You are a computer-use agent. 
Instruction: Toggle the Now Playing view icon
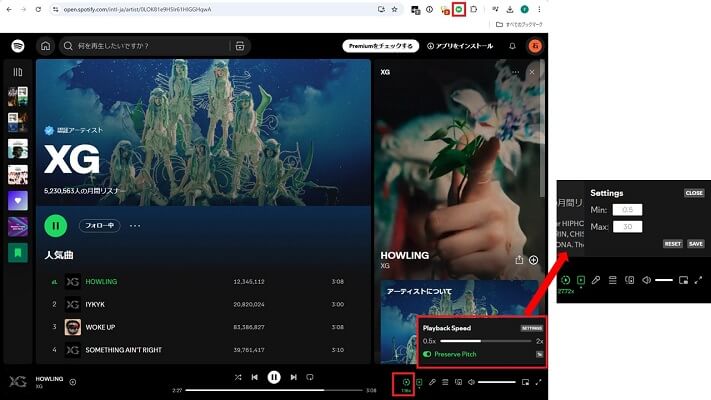coord(419,382)
